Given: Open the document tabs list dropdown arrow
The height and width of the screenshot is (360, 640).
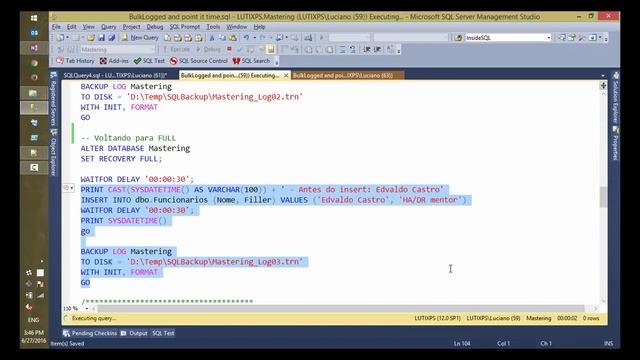Looking at the screenshot, I should coord(603,76).
